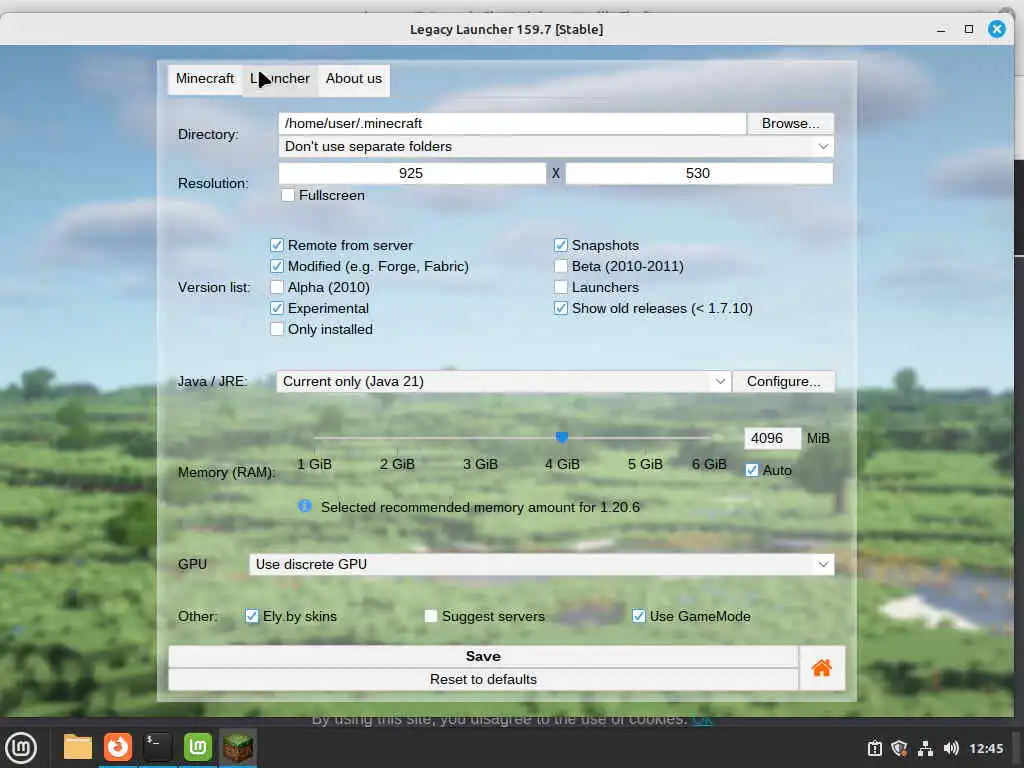The height and width of the screenshot is (768, 1024).
Task: Open the shield update manager tray icon
Action: tap(899, 748)
